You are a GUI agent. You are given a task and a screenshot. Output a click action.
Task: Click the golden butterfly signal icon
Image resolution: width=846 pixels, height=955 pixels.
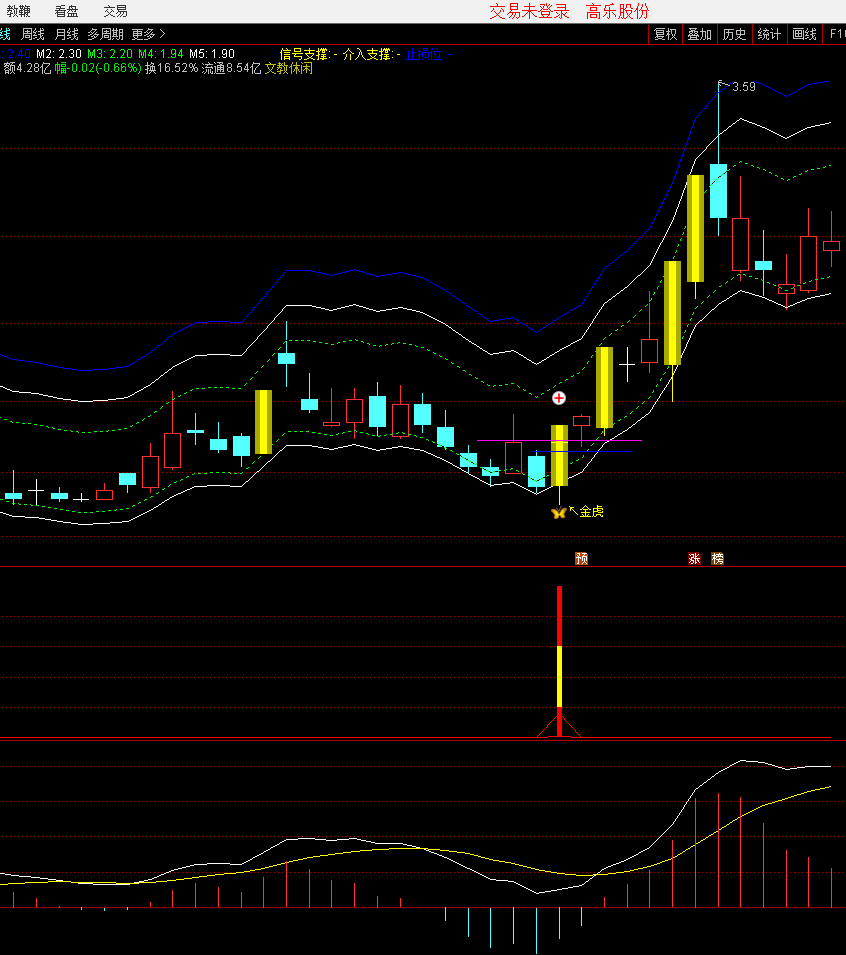coord(558,513)
